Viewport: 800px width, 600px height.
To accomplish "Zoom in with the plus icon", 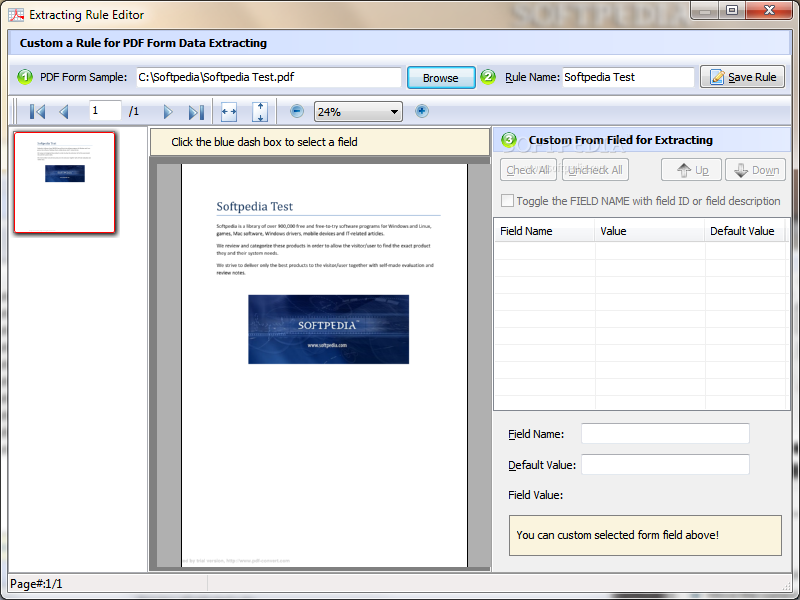I will point(421,111).
